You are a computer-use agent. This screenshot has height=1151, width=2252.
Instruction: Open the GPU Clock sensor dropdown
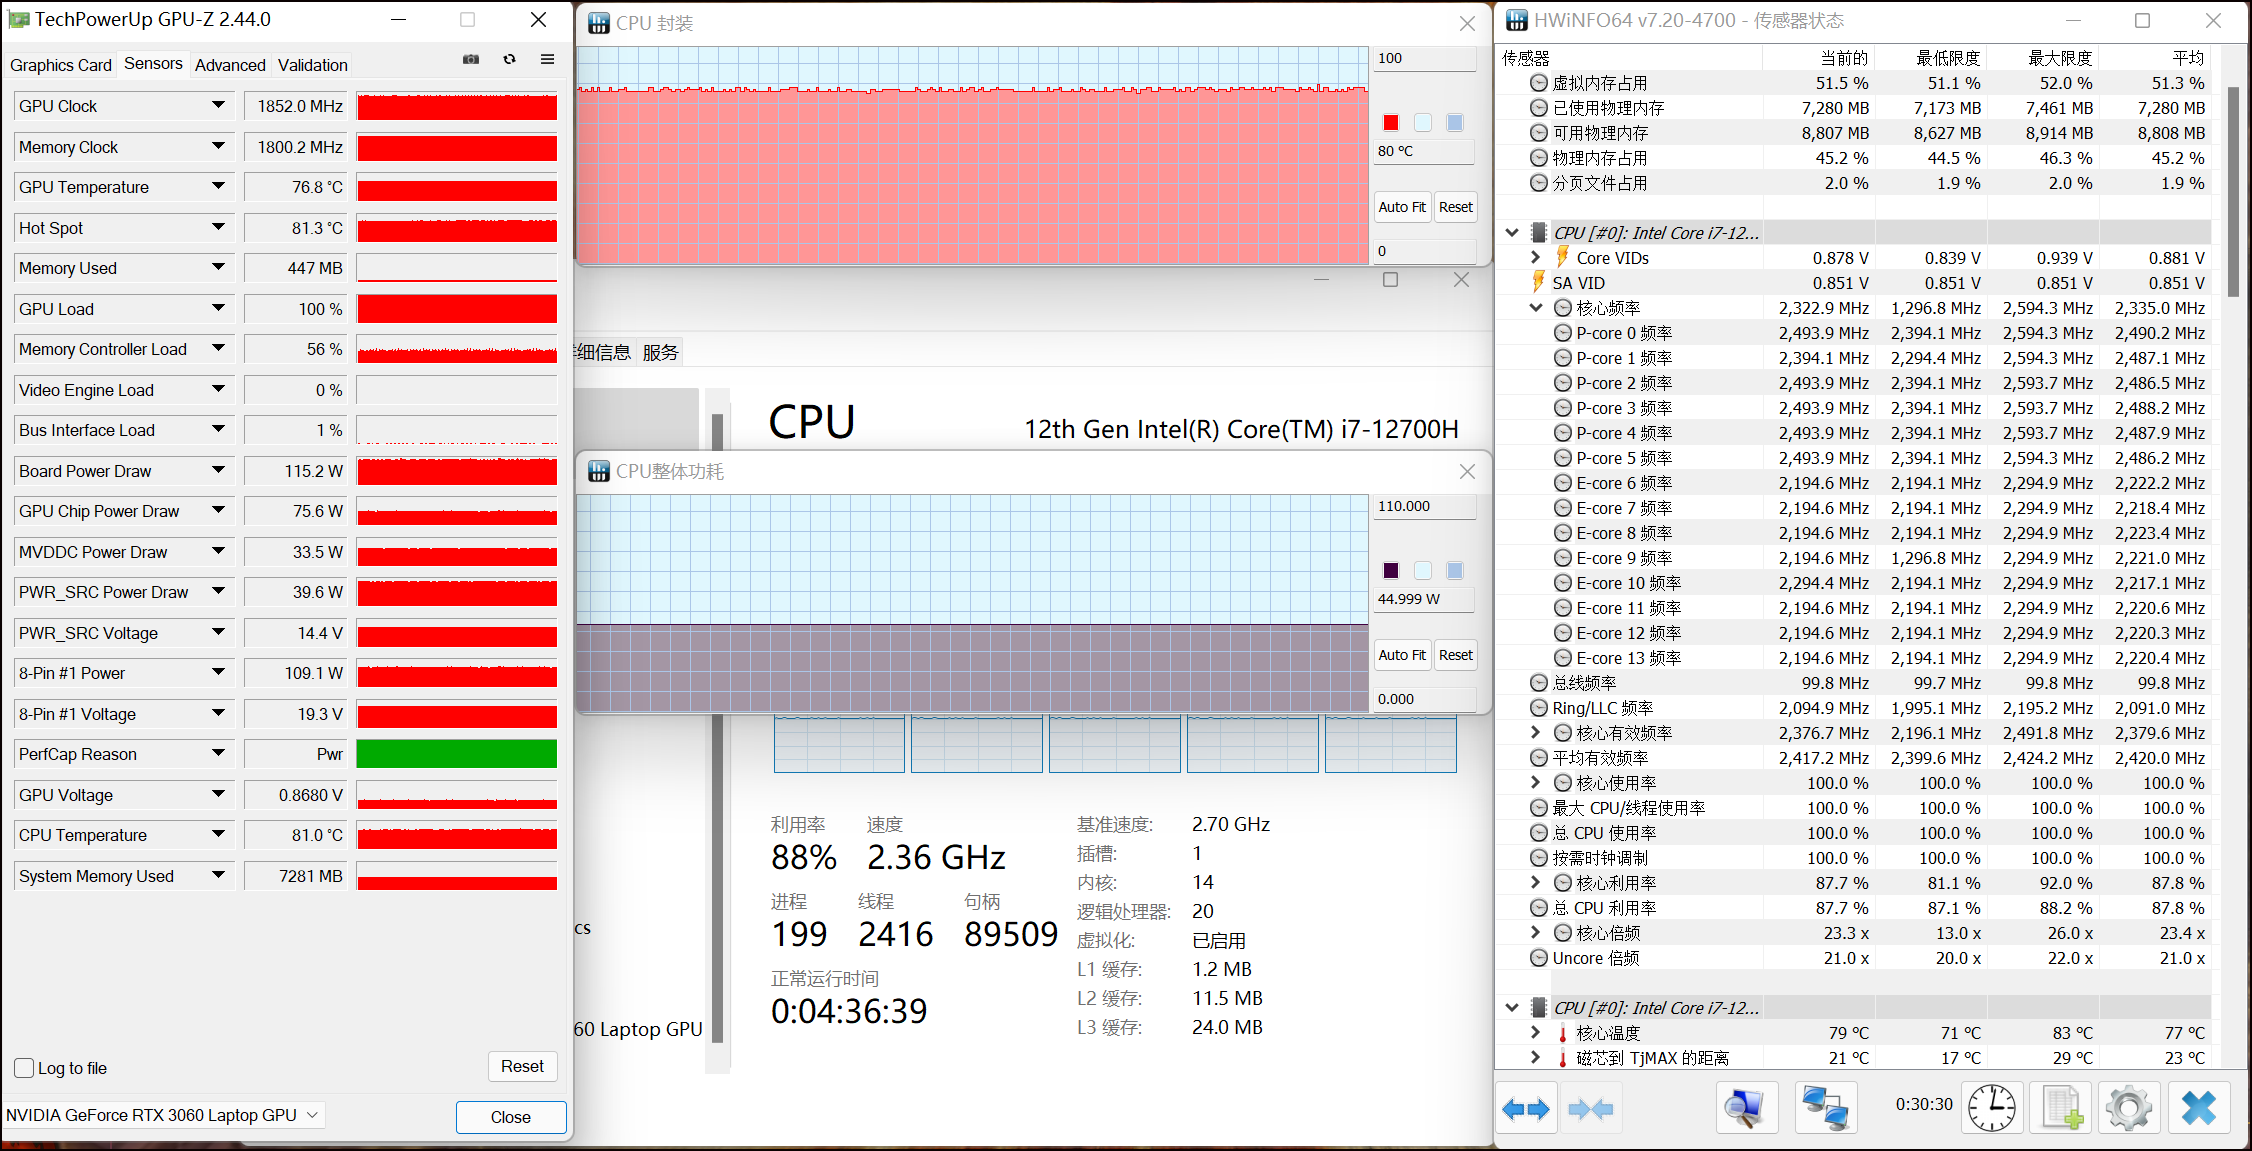click(x=218, y=105)
